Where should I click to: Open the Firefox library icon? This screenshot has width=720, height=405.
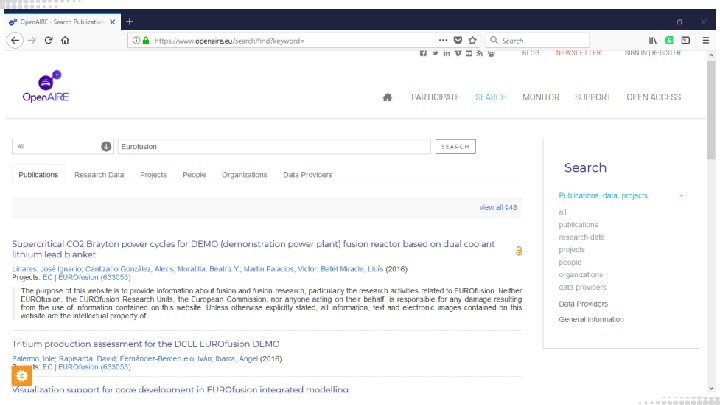[x=652, y=40]
